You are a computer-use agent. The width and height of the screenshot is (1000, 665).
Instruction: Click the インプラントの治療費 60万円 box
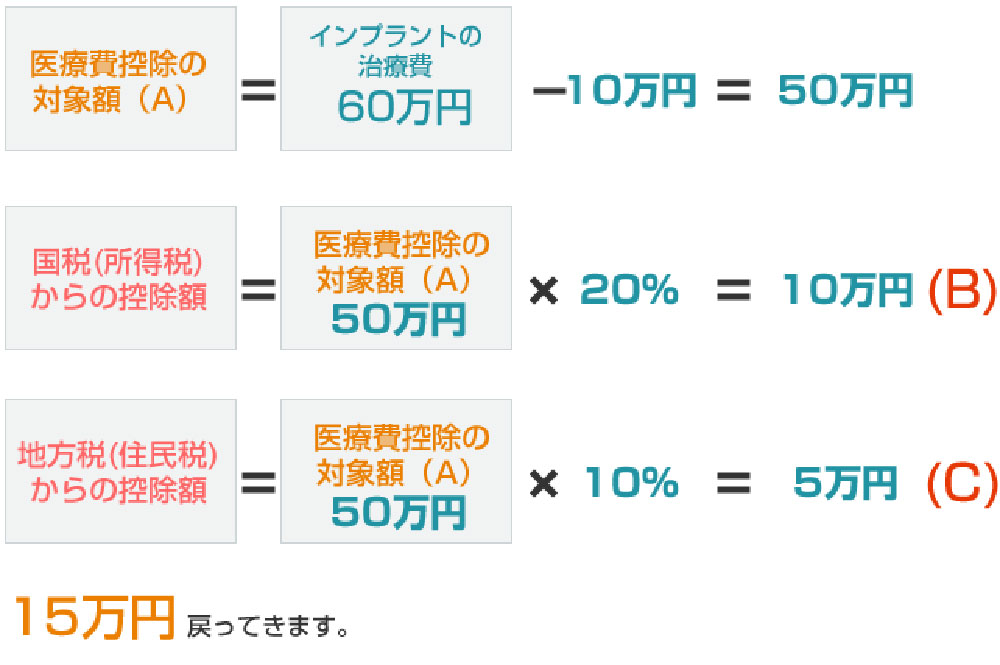[x=396, y=78]
